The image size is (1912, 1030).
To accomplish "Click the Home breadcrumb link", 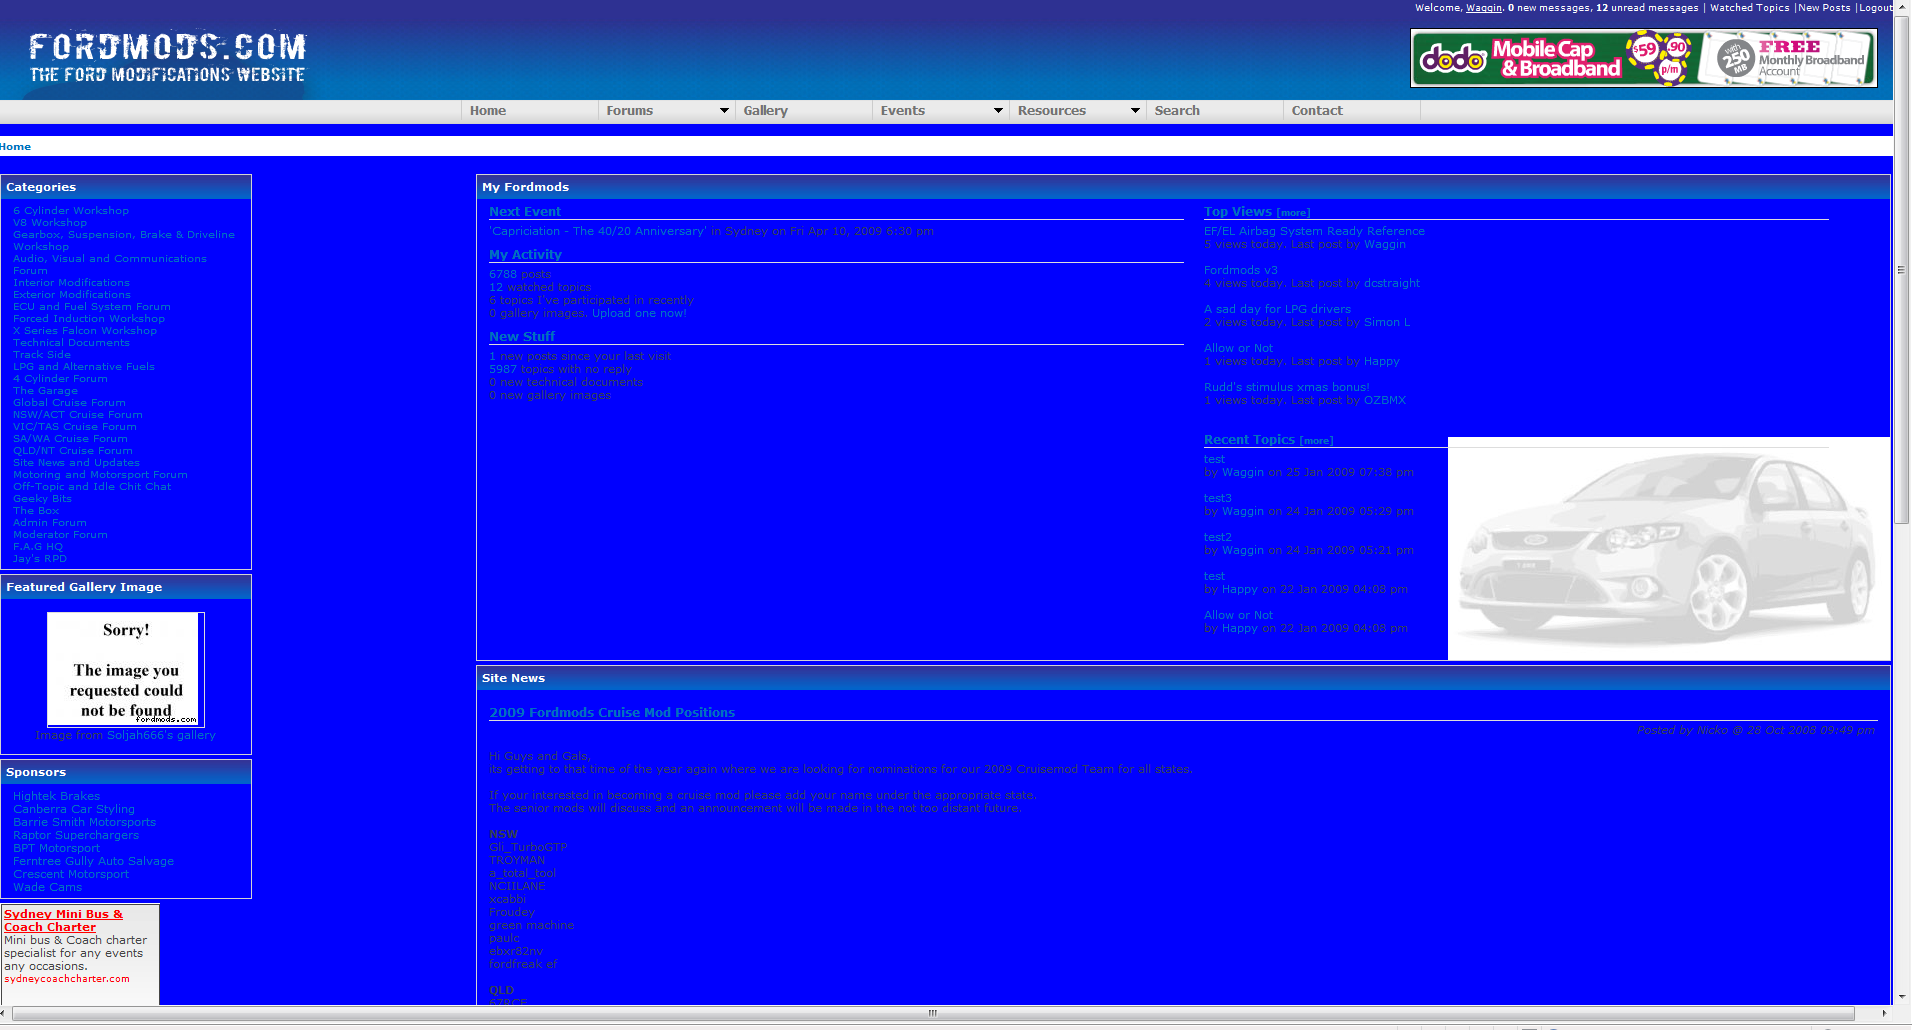I will click(16, 147).
